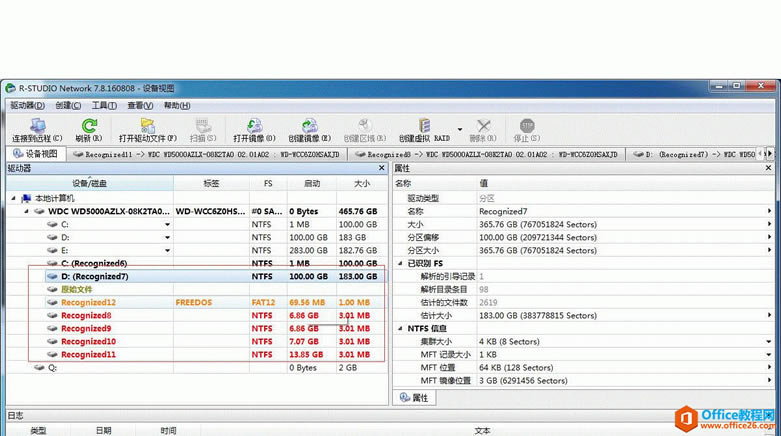Click the MFT position 64 KB value
The image size is (781, 436).
tap(516, 368)
